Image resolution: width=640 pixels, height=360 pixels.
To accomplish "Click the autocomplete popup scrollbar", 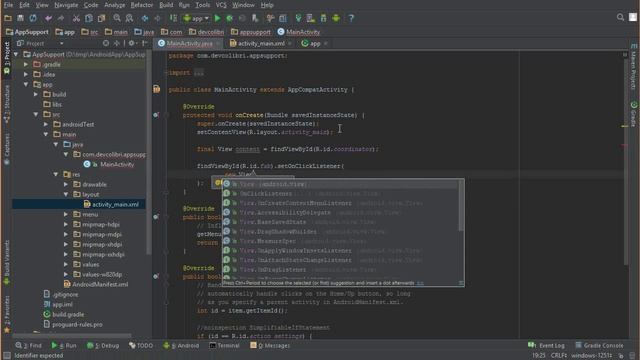I will pyautogui.click(x=461, y=205).
